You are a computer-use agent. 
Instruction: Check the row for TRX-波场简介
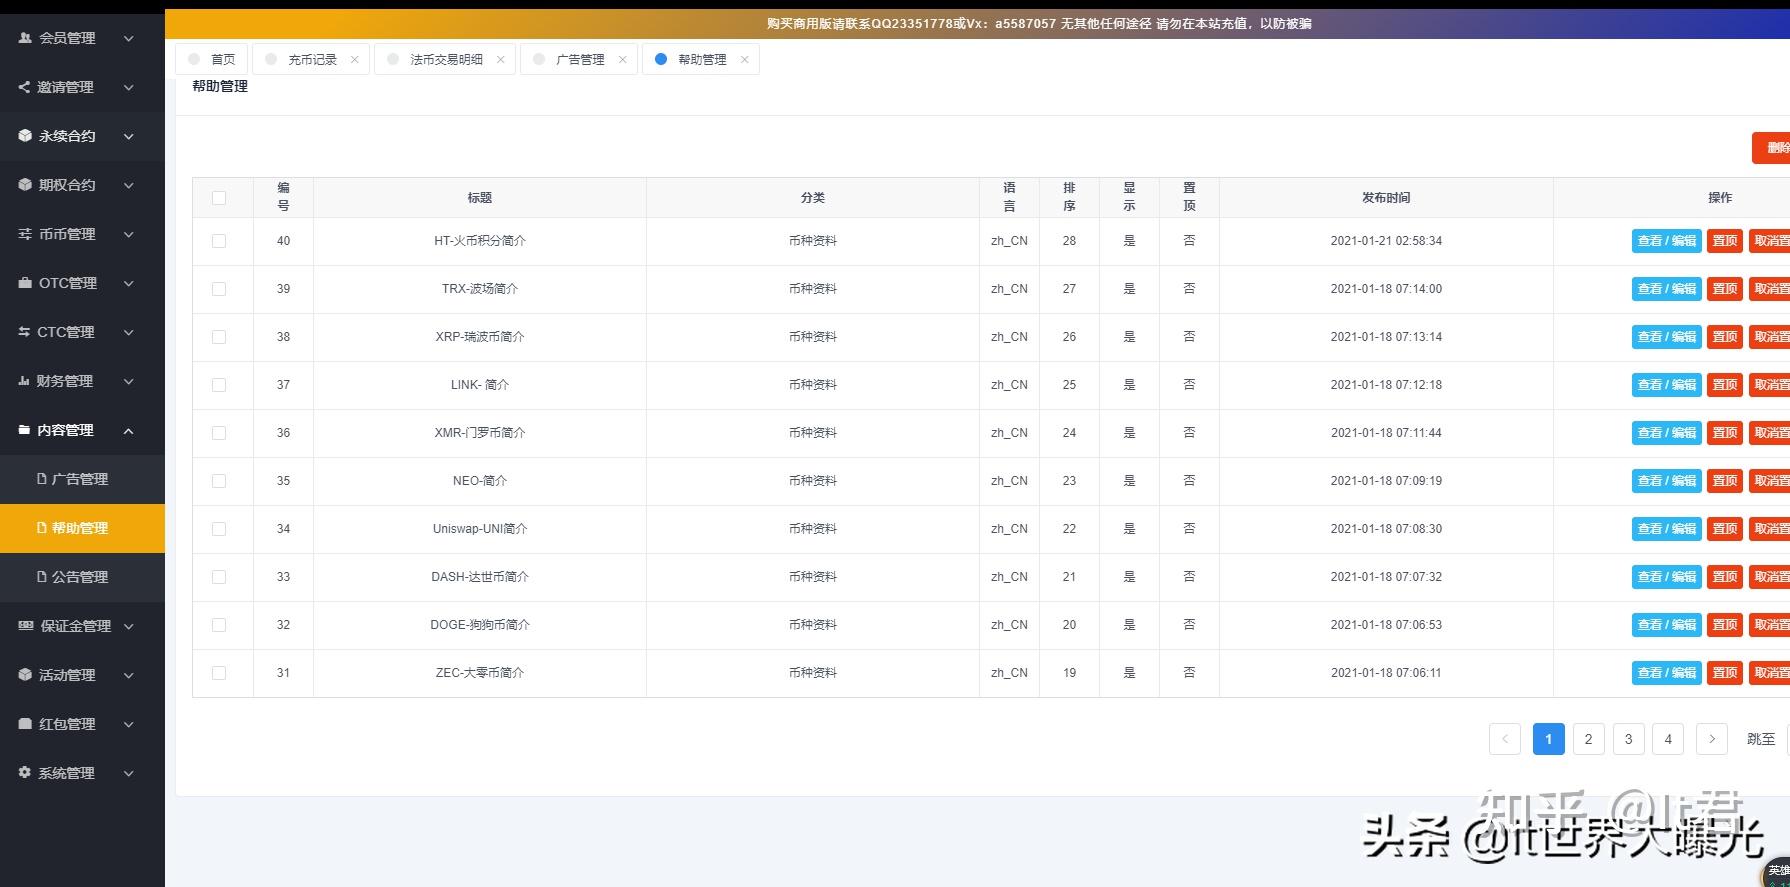tap(219, 289)
